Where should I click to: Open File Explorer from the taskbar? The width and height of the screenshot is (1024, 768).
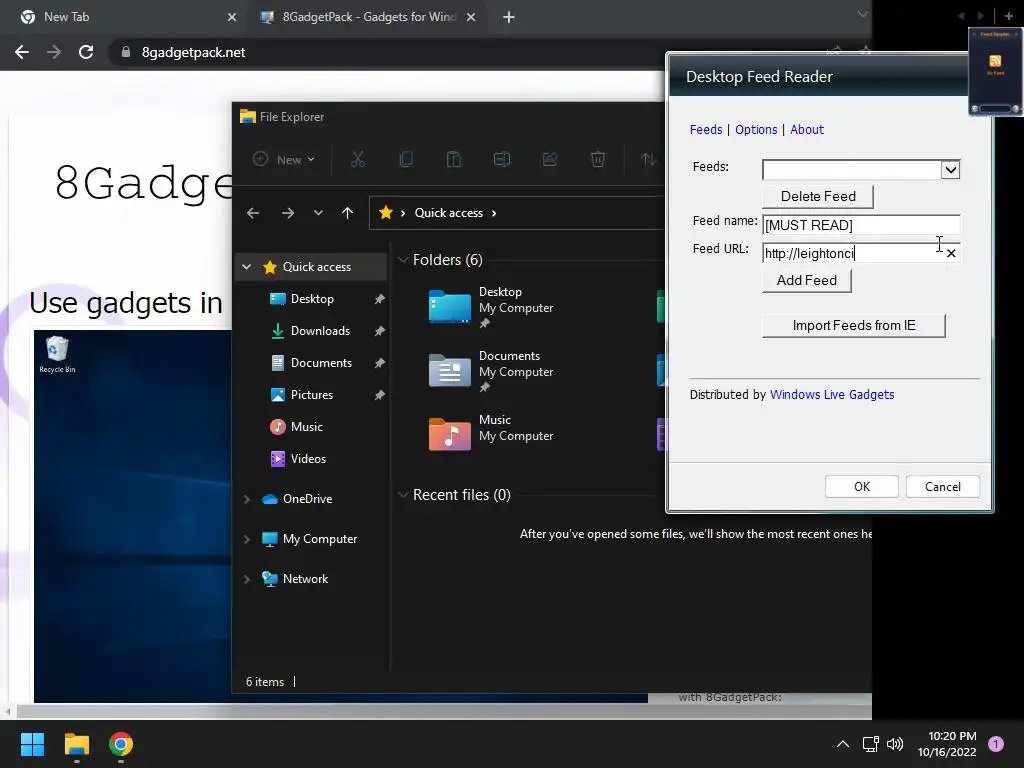click(x=76, y=744)
